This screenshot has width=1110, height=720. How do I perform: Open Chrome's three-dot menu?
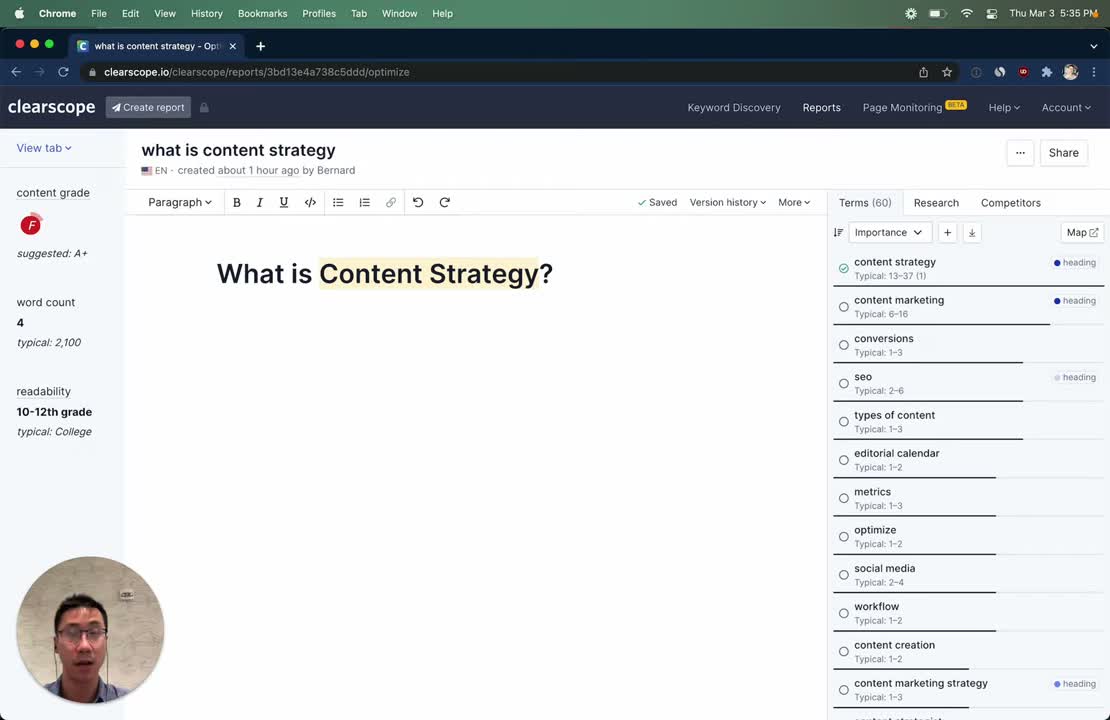coord(1094,72)
